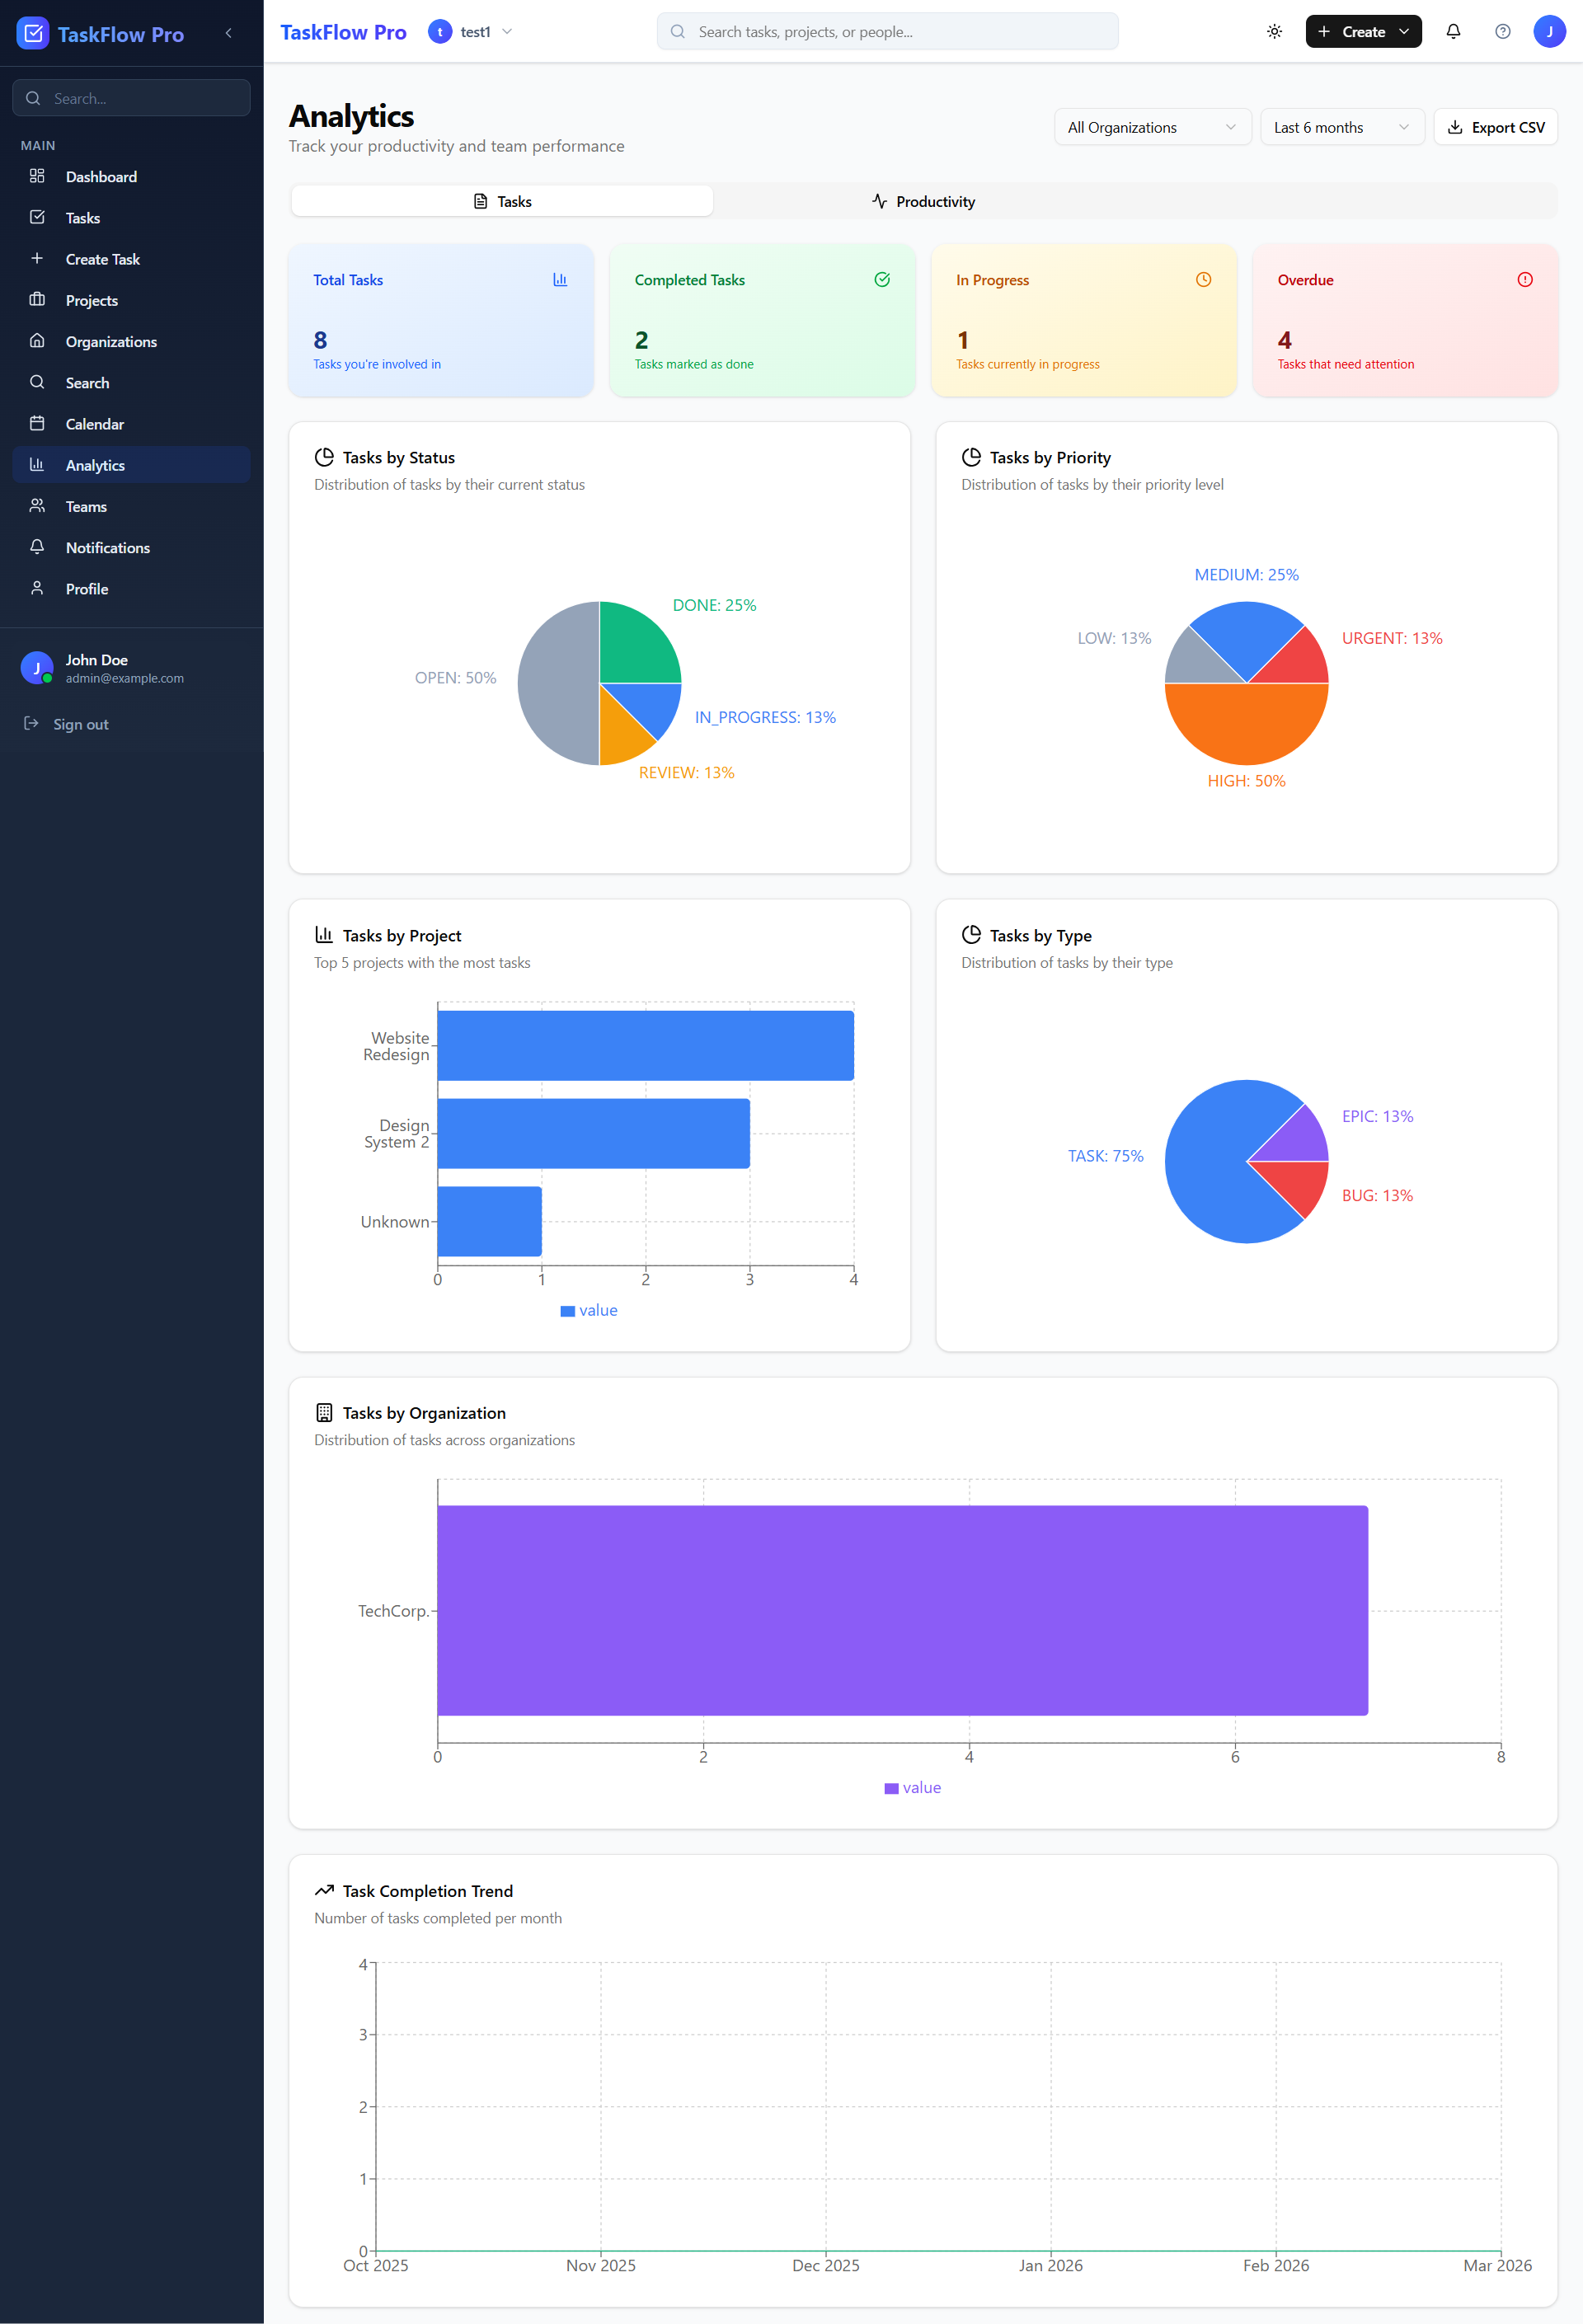Click the Dashboard grid icon in sidebar
Viewport: 1583px width, 2324px height.
coord(37,176)
